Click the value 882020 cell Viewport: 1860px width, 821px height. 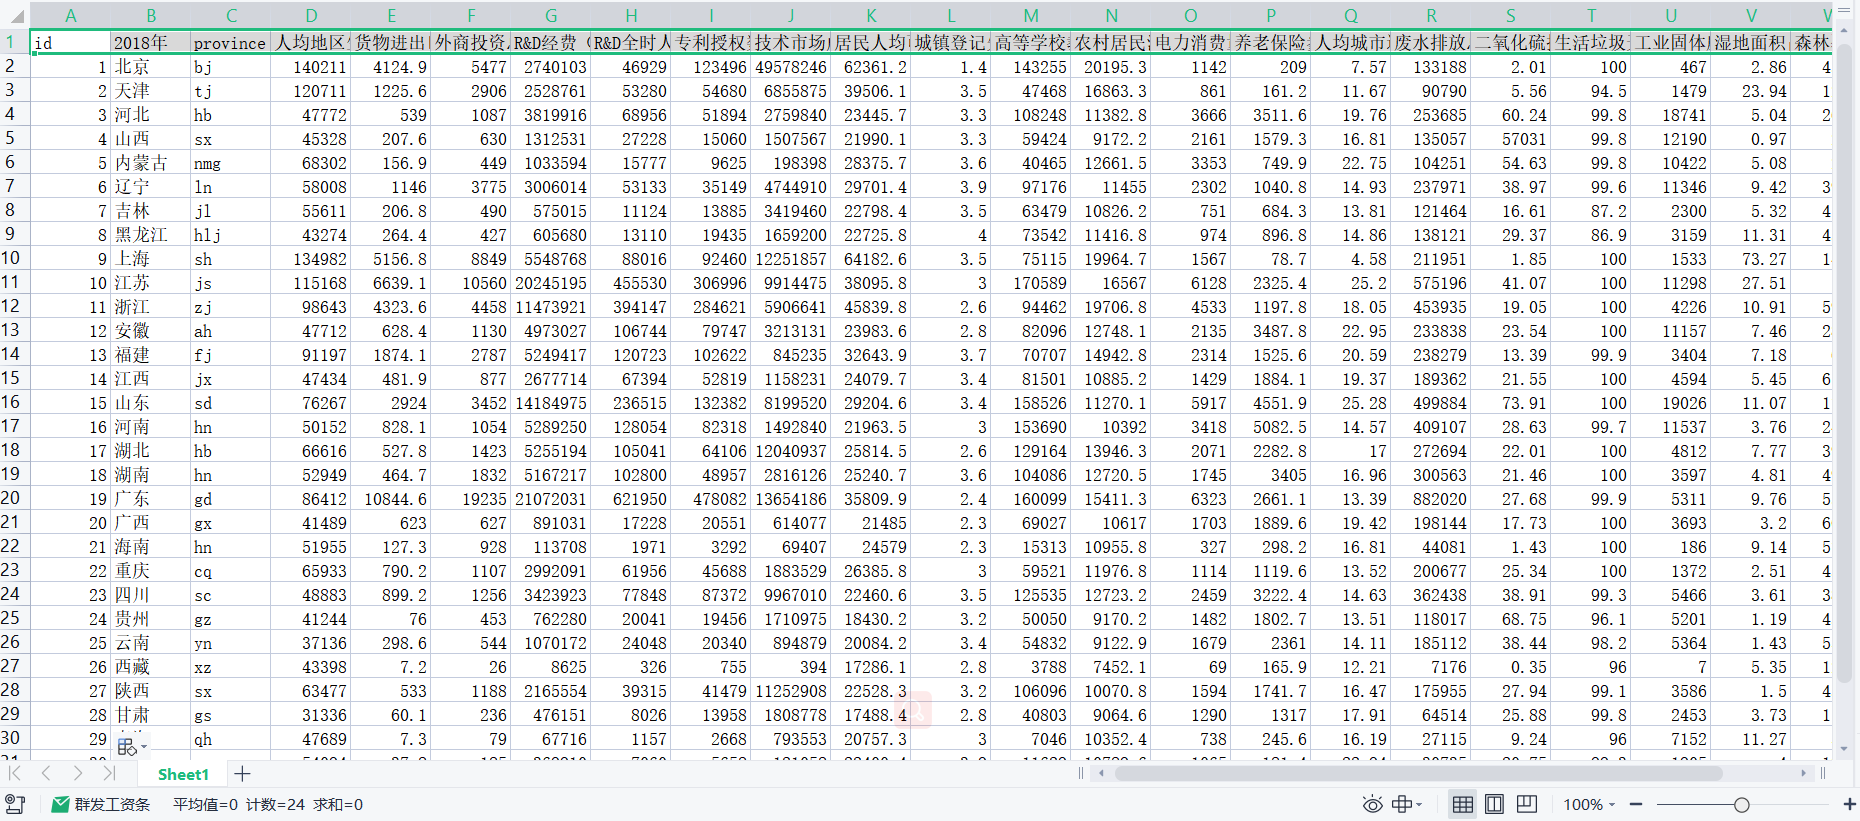pos(1431,499)
